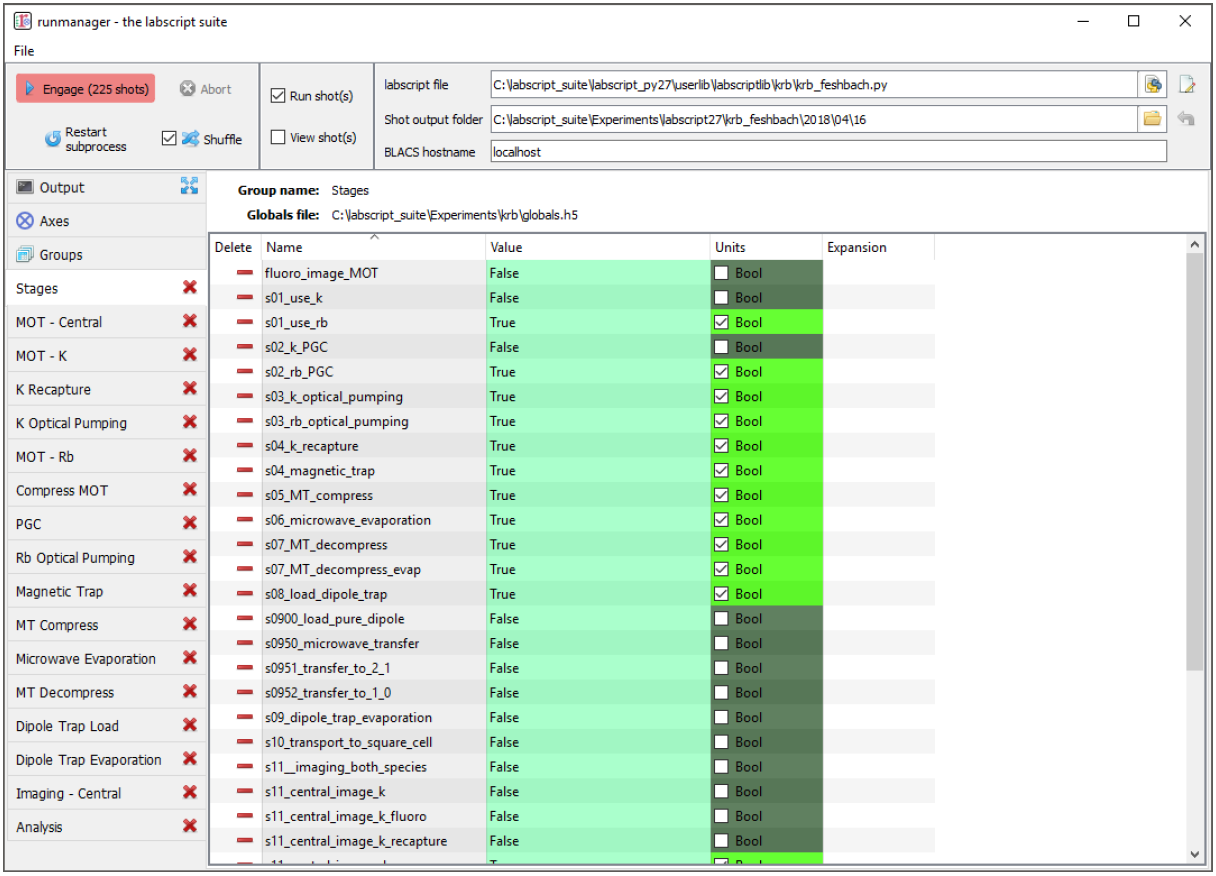This screenshot has width=1216, height=876.
Task: Toggle Bool checkbox for s01_use_rb
Action: 721,322
